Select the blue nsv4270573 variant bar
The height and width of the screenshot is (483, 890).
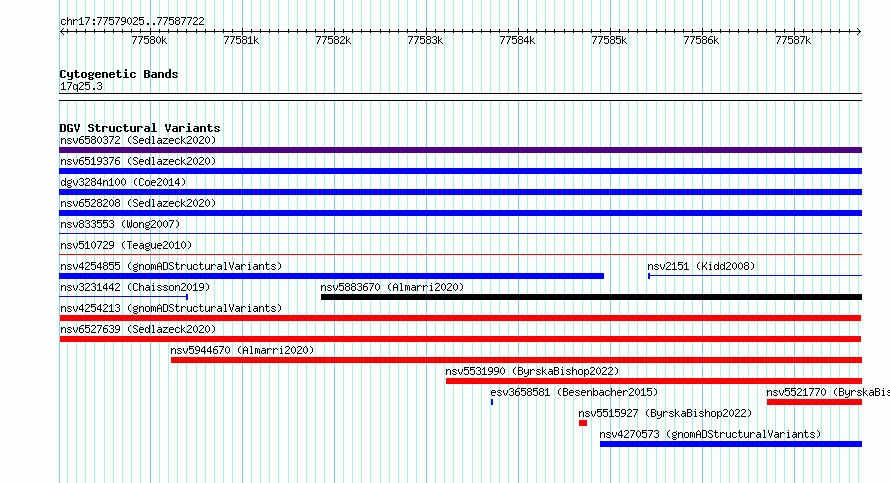pyautogui.click(x=731, y=444)
